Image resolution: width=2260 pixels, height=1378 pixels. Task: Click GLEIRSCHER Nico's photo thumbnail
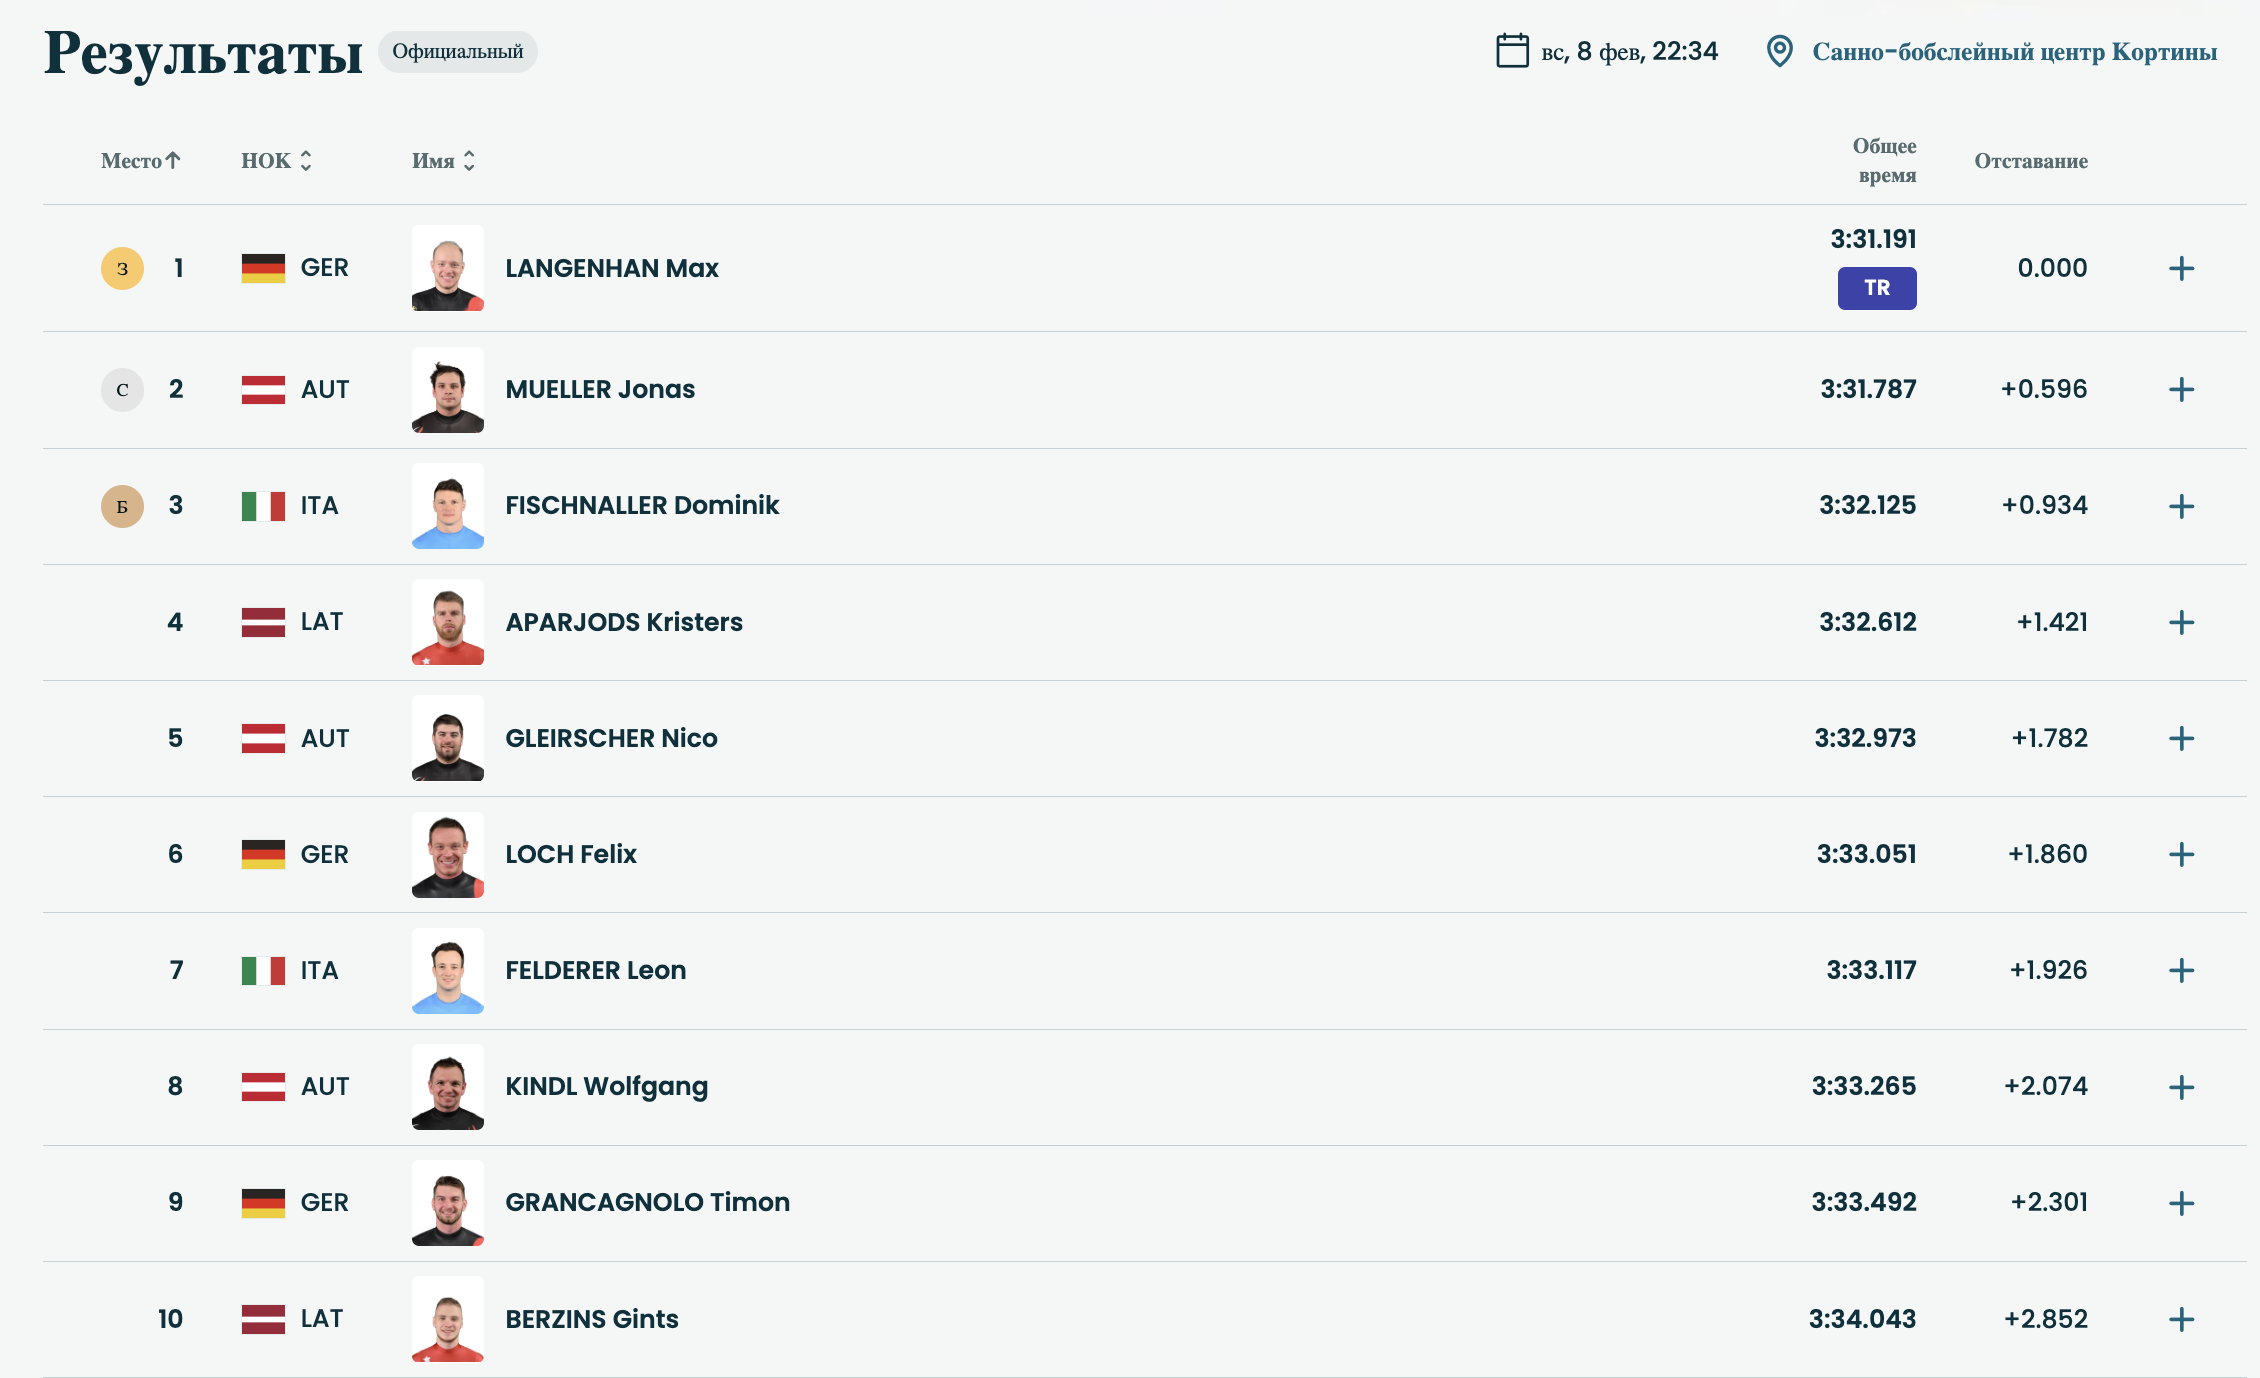[447, 738]
